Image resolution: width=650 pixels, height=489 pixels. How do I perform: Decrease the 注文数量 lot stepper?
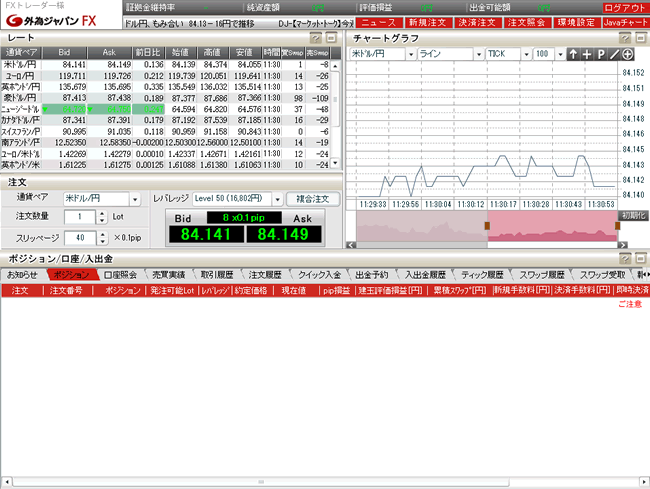coord(102,220)
